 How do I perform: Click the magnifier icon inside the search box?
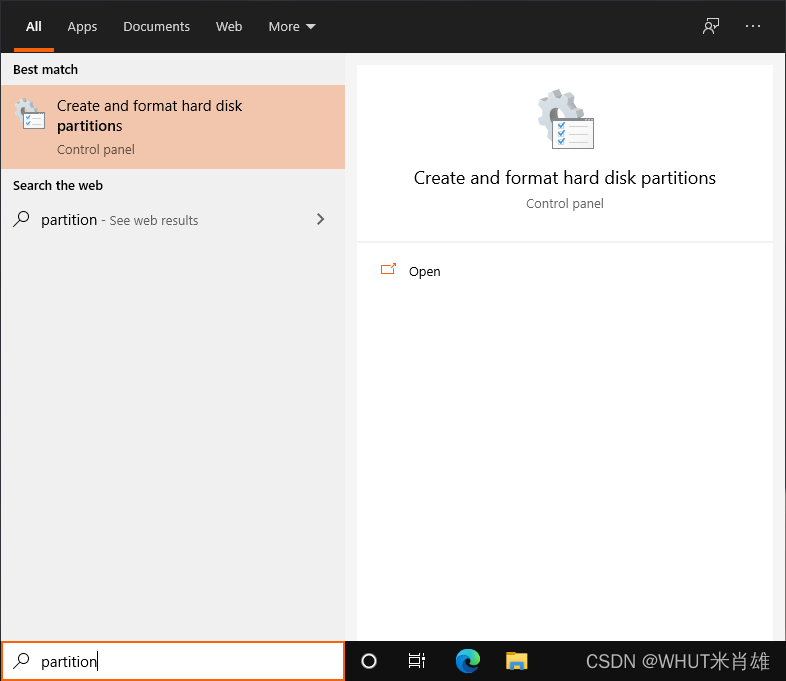(21, 661)
